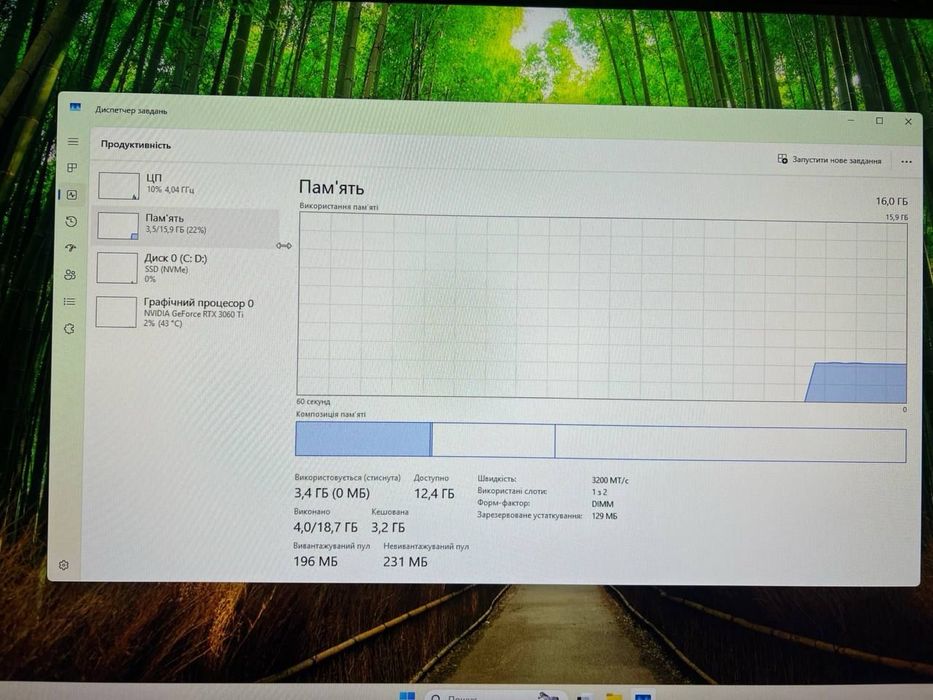Maximize the Task Manager window
The height and width of the screenshot is (700, 933).
[879, 121]
